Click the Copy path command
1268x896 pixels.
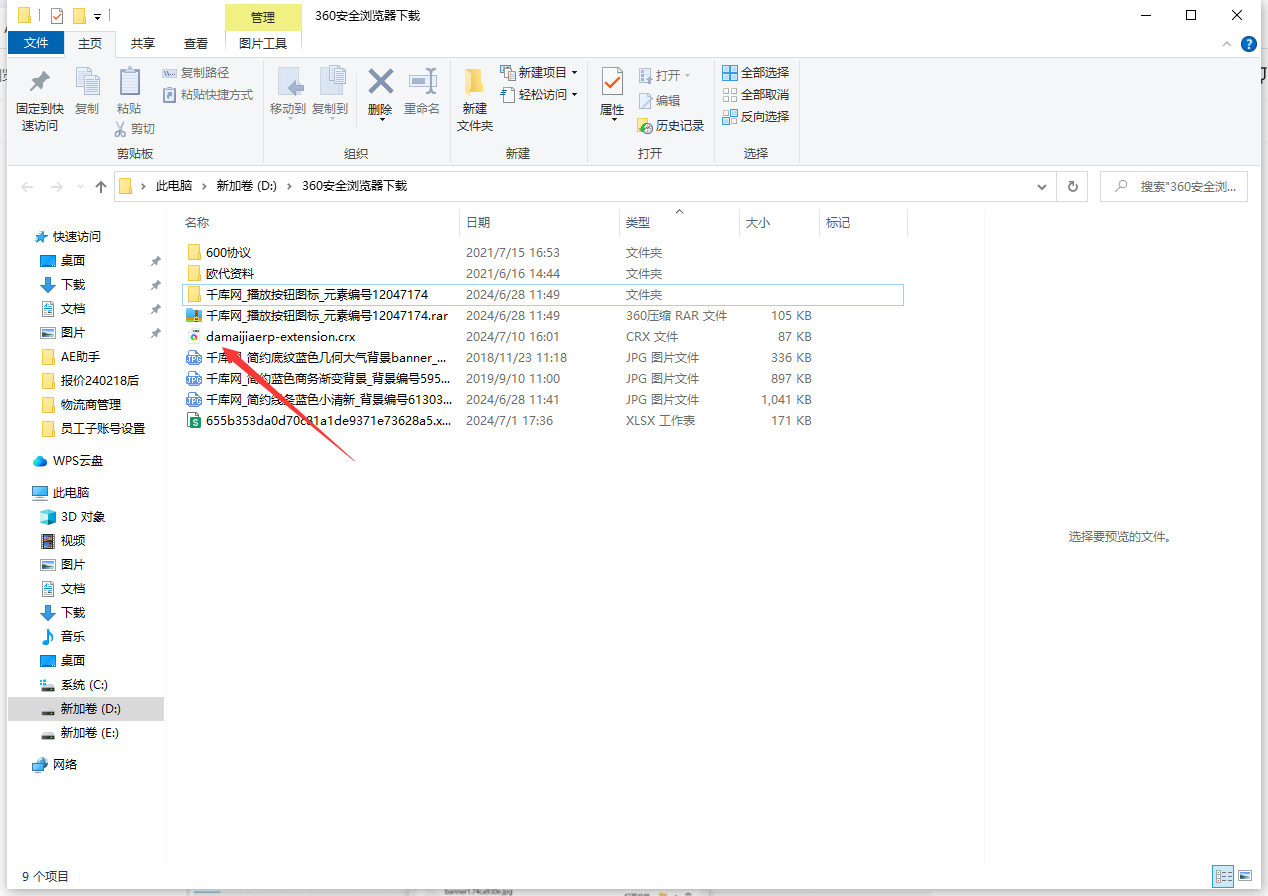click(x=196, y=73)
